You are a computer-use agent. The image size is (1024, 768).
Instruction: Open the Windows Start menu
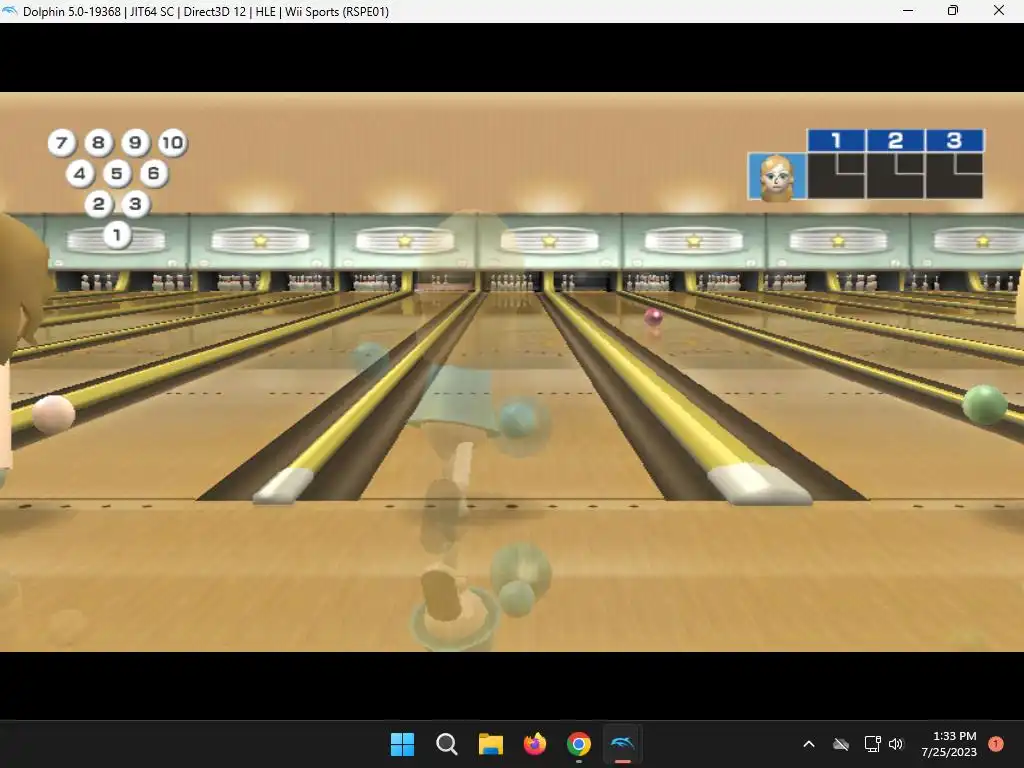click(x=402, y=744)
